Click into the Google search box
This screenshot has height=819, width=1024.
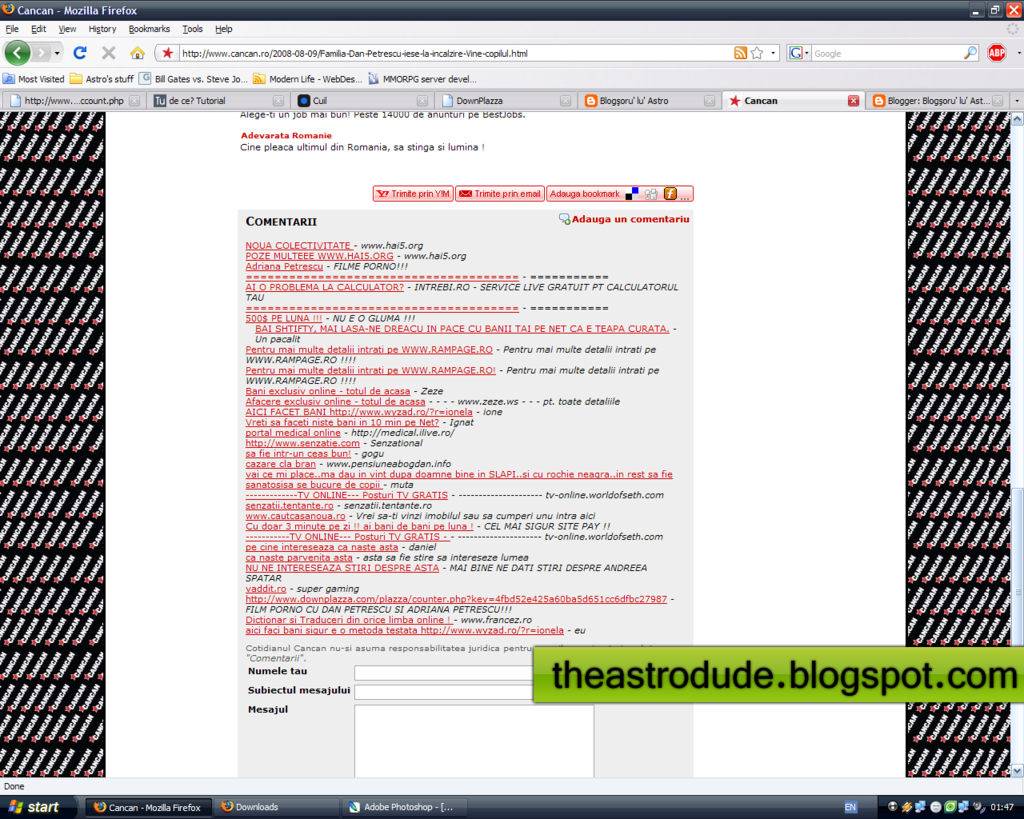887,54
